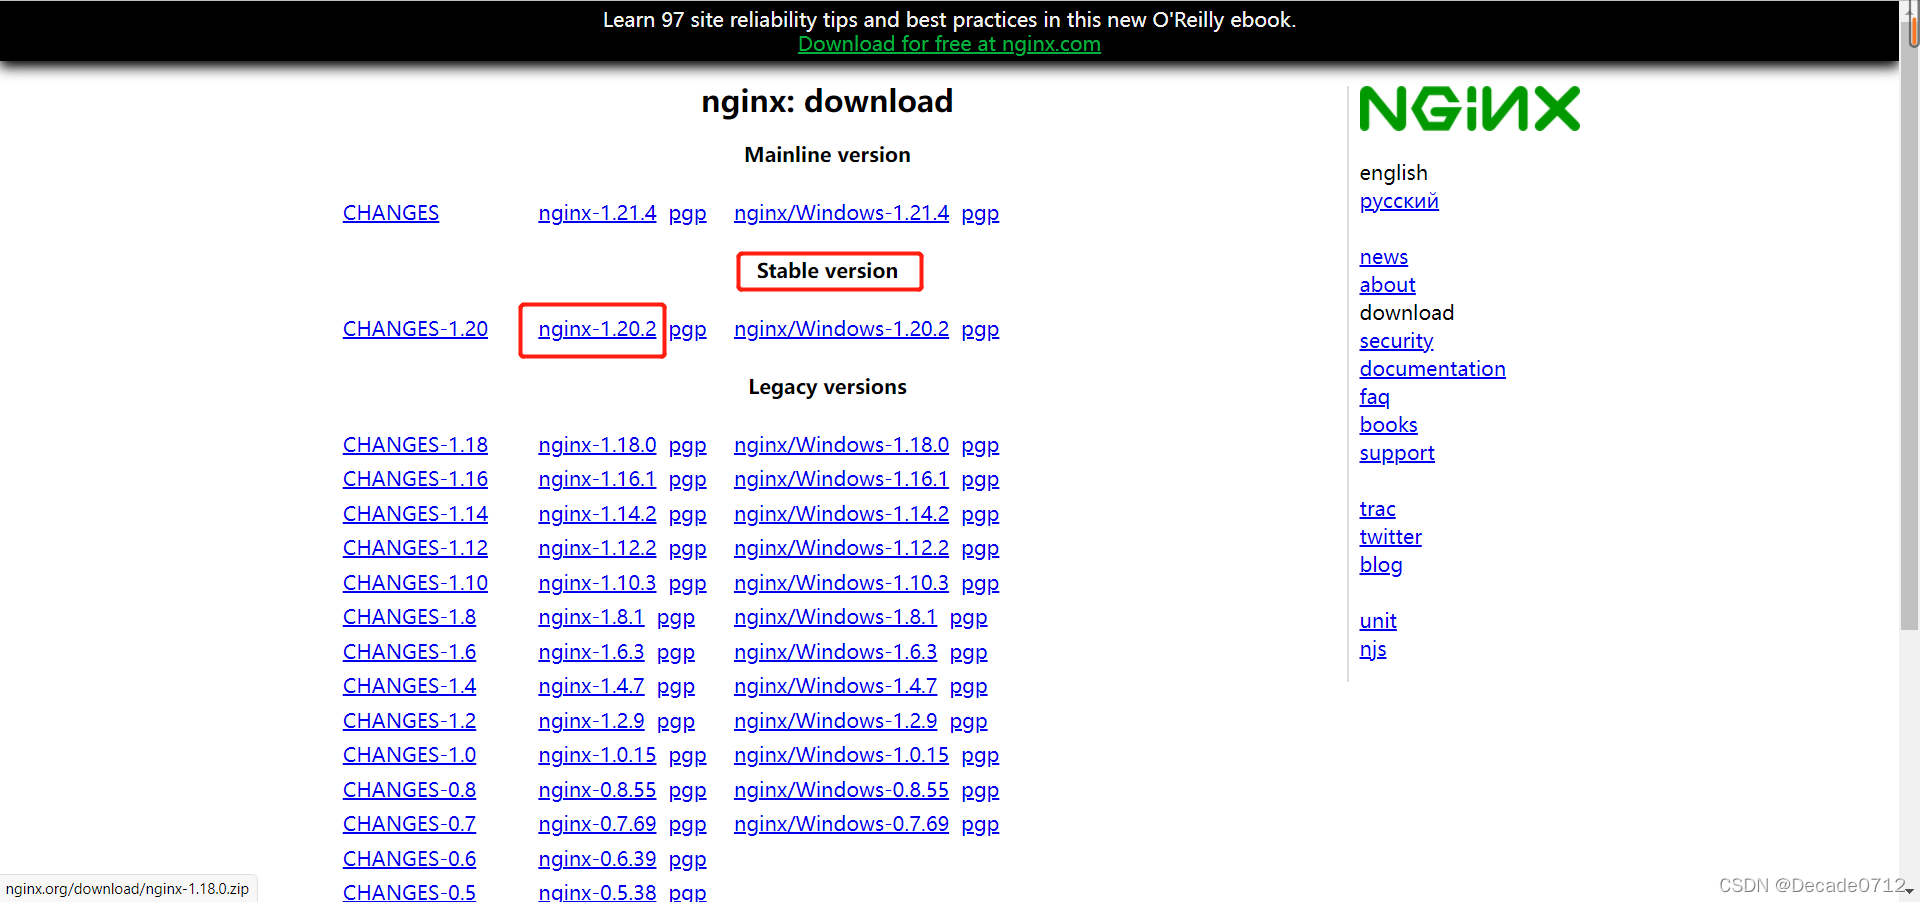This screenshot has width=1920, height=902.
Task: Open CHANGES-1.18 changelog
Action: [x=415, y=445]
